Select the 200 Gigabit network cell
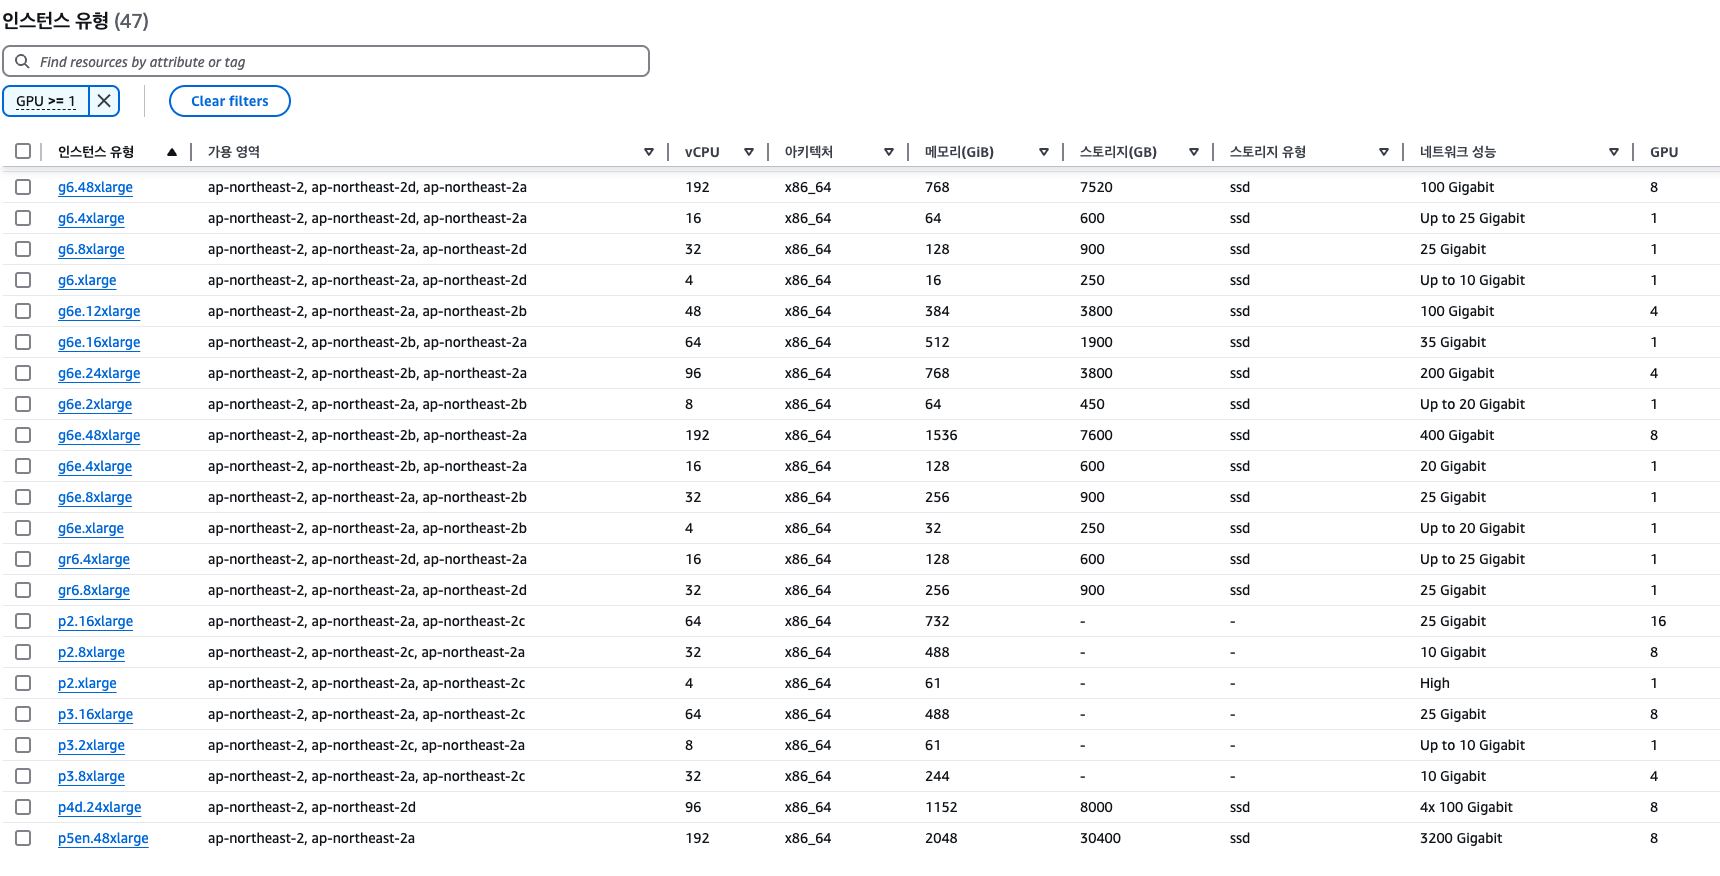The height and width of the screenshot is (876, 1720). (1457, 373)
